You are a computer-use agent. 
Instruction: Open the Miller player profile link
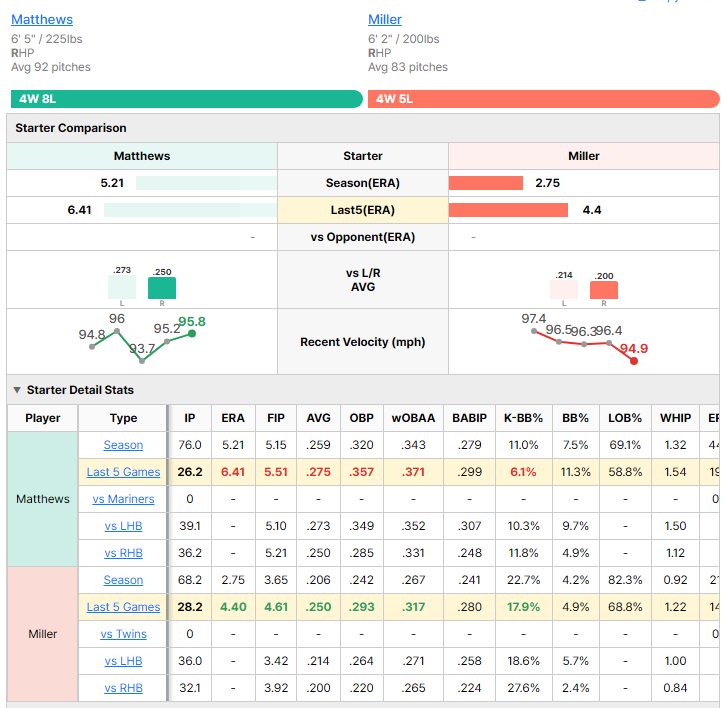coord(385,19)
